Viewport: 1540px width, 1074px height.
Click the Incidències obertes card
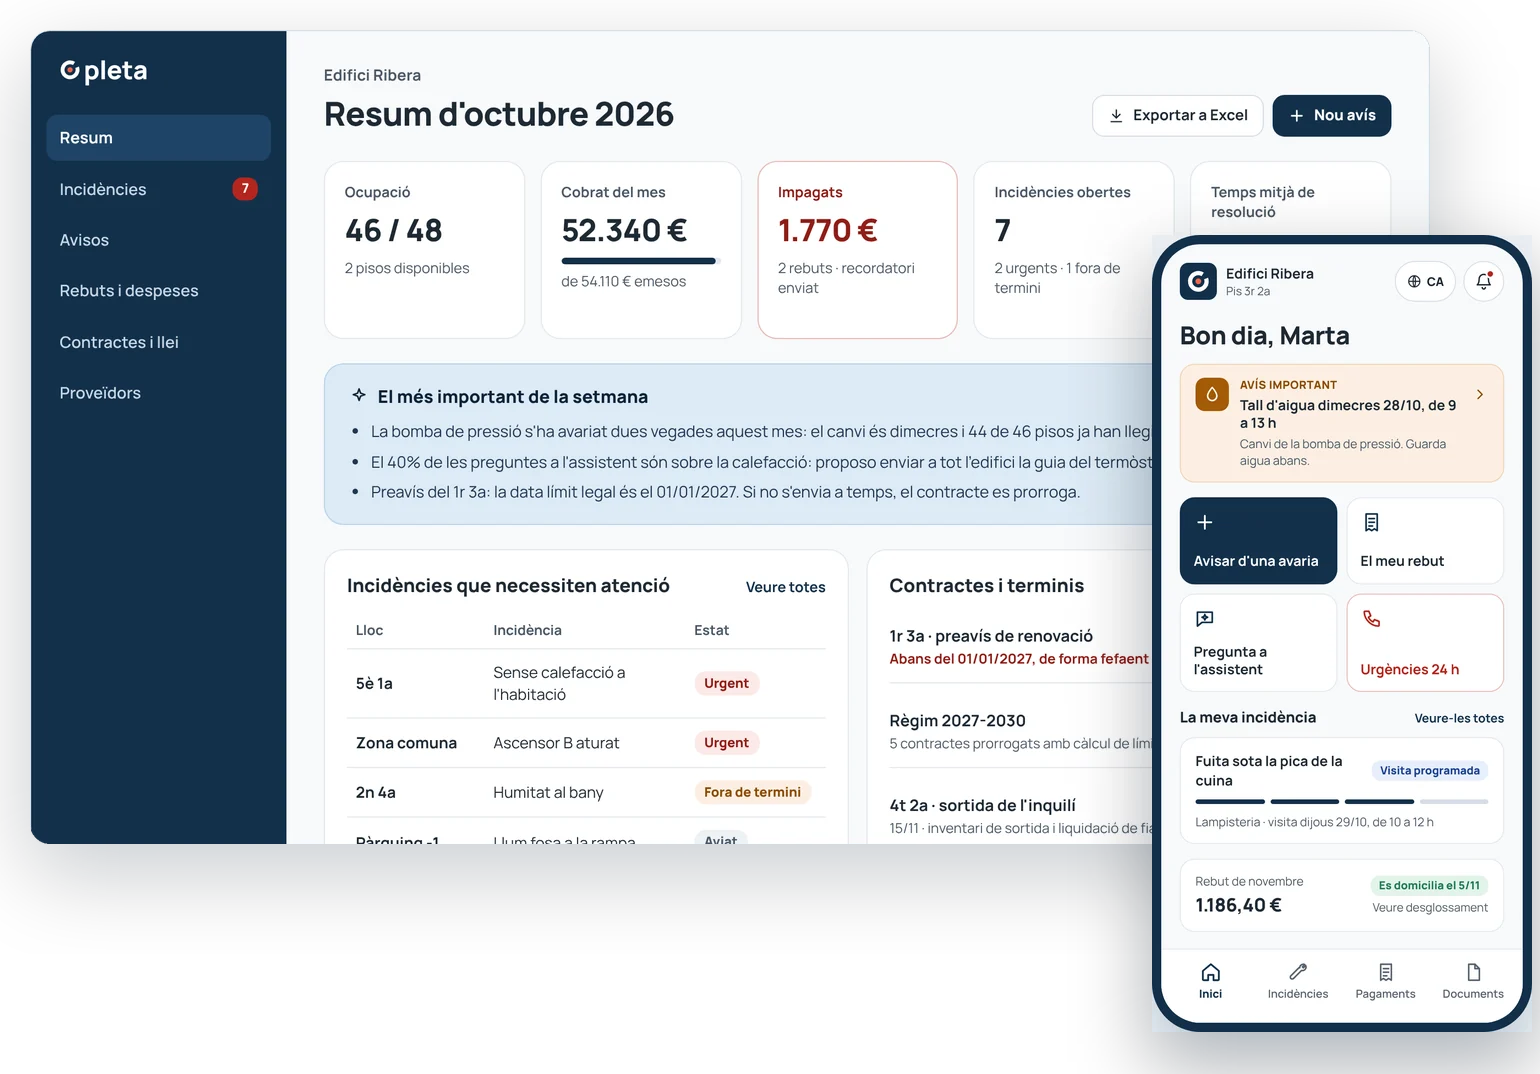tap(1073, 250)
